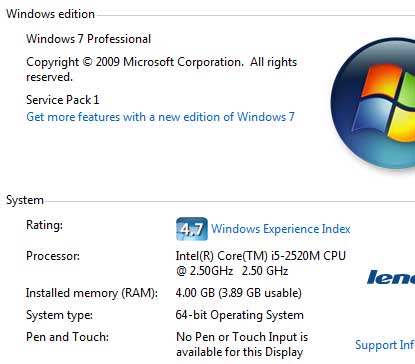The image size is (415, 364).
Task: Open the Support Information link
Action: point(385,345)
